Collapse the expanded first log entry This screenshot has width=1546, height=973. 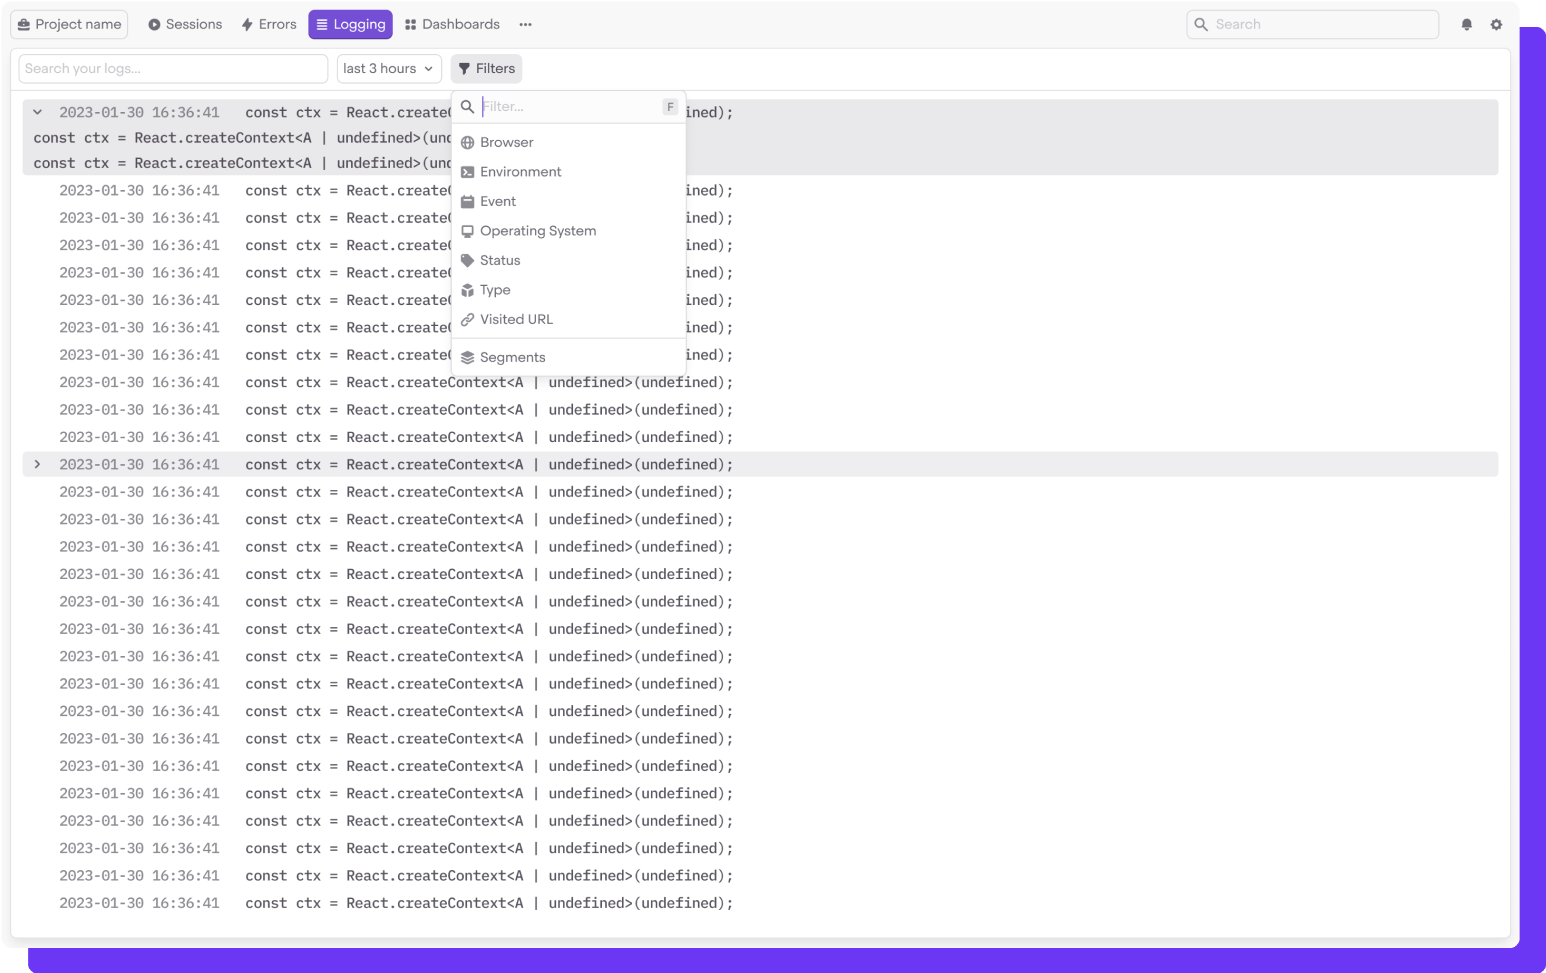tap(37, 112)
